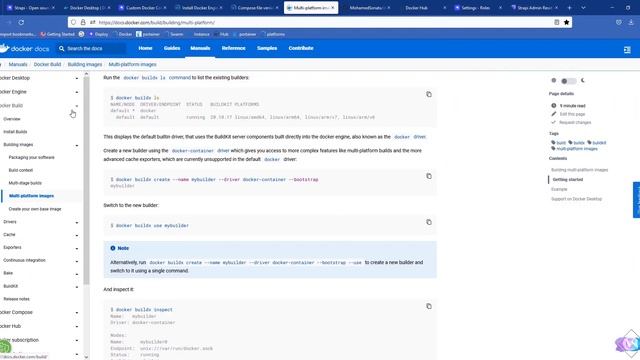Open Packaging your software sidebar link
This screenshot has height=360, width=640.
point(31,158)
